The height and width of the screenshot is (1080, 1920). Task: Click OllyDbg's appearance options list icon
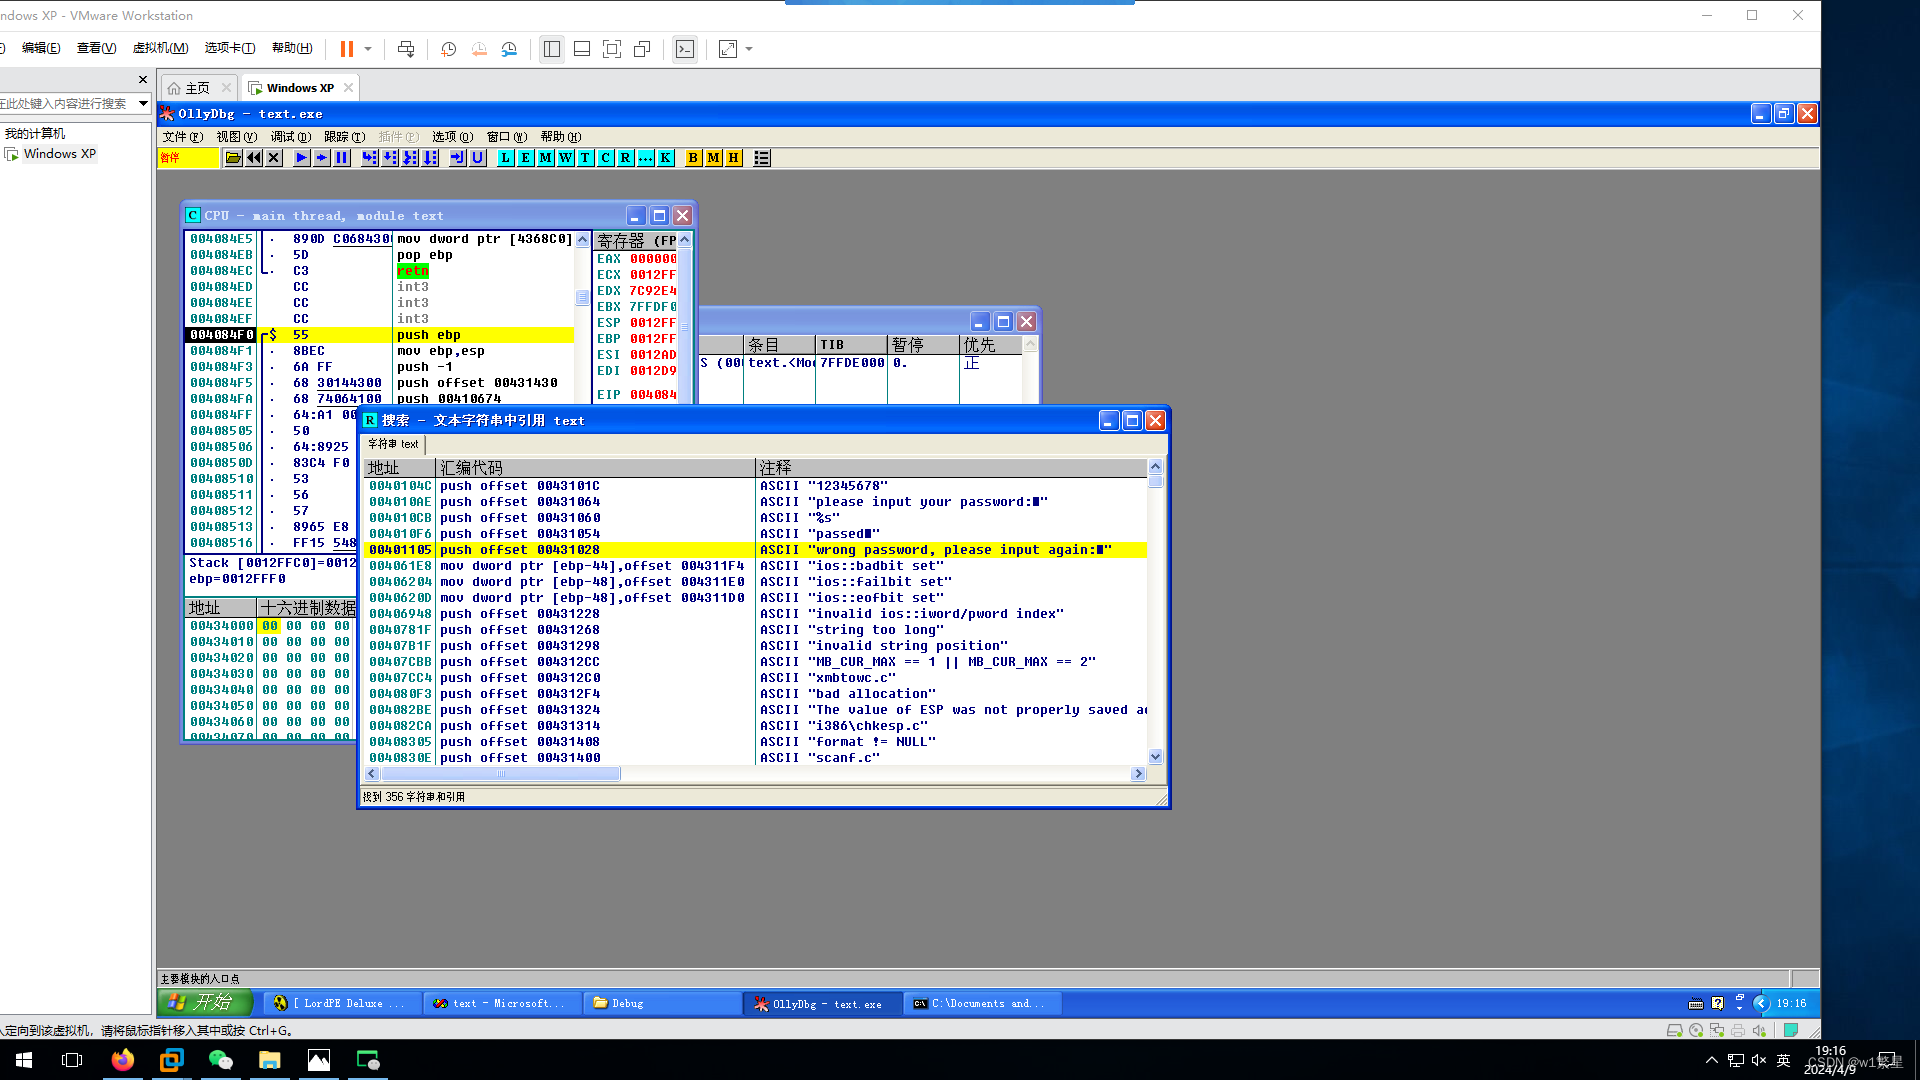point(762,158)
